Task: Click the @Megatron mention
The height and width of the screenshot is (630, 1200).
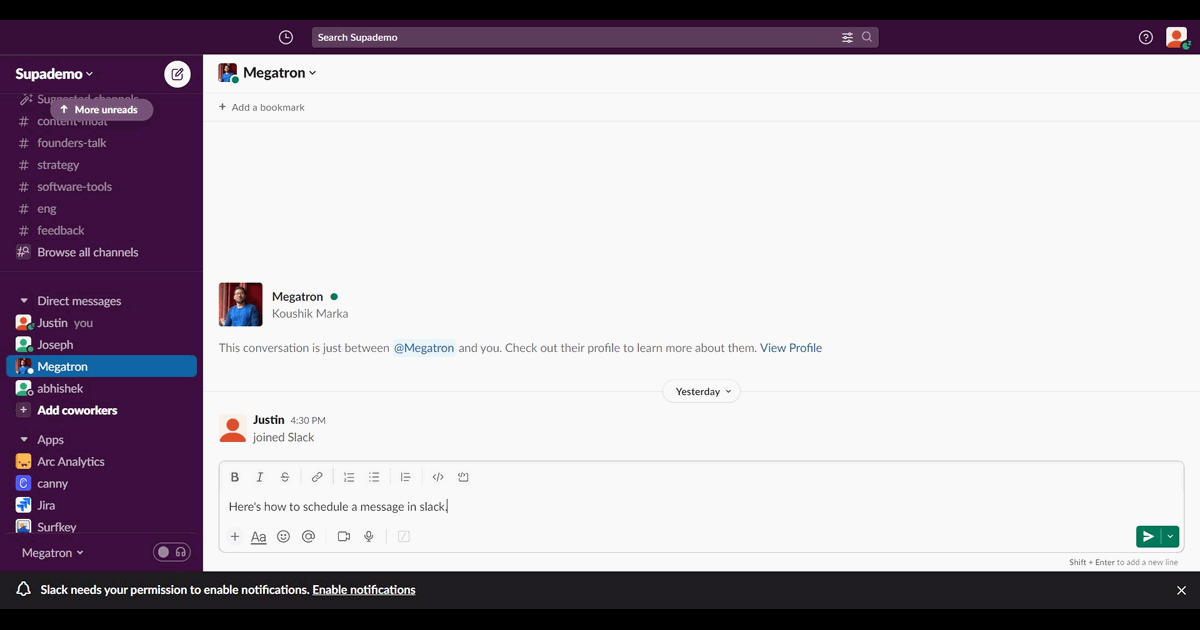Action: (424, 348)
